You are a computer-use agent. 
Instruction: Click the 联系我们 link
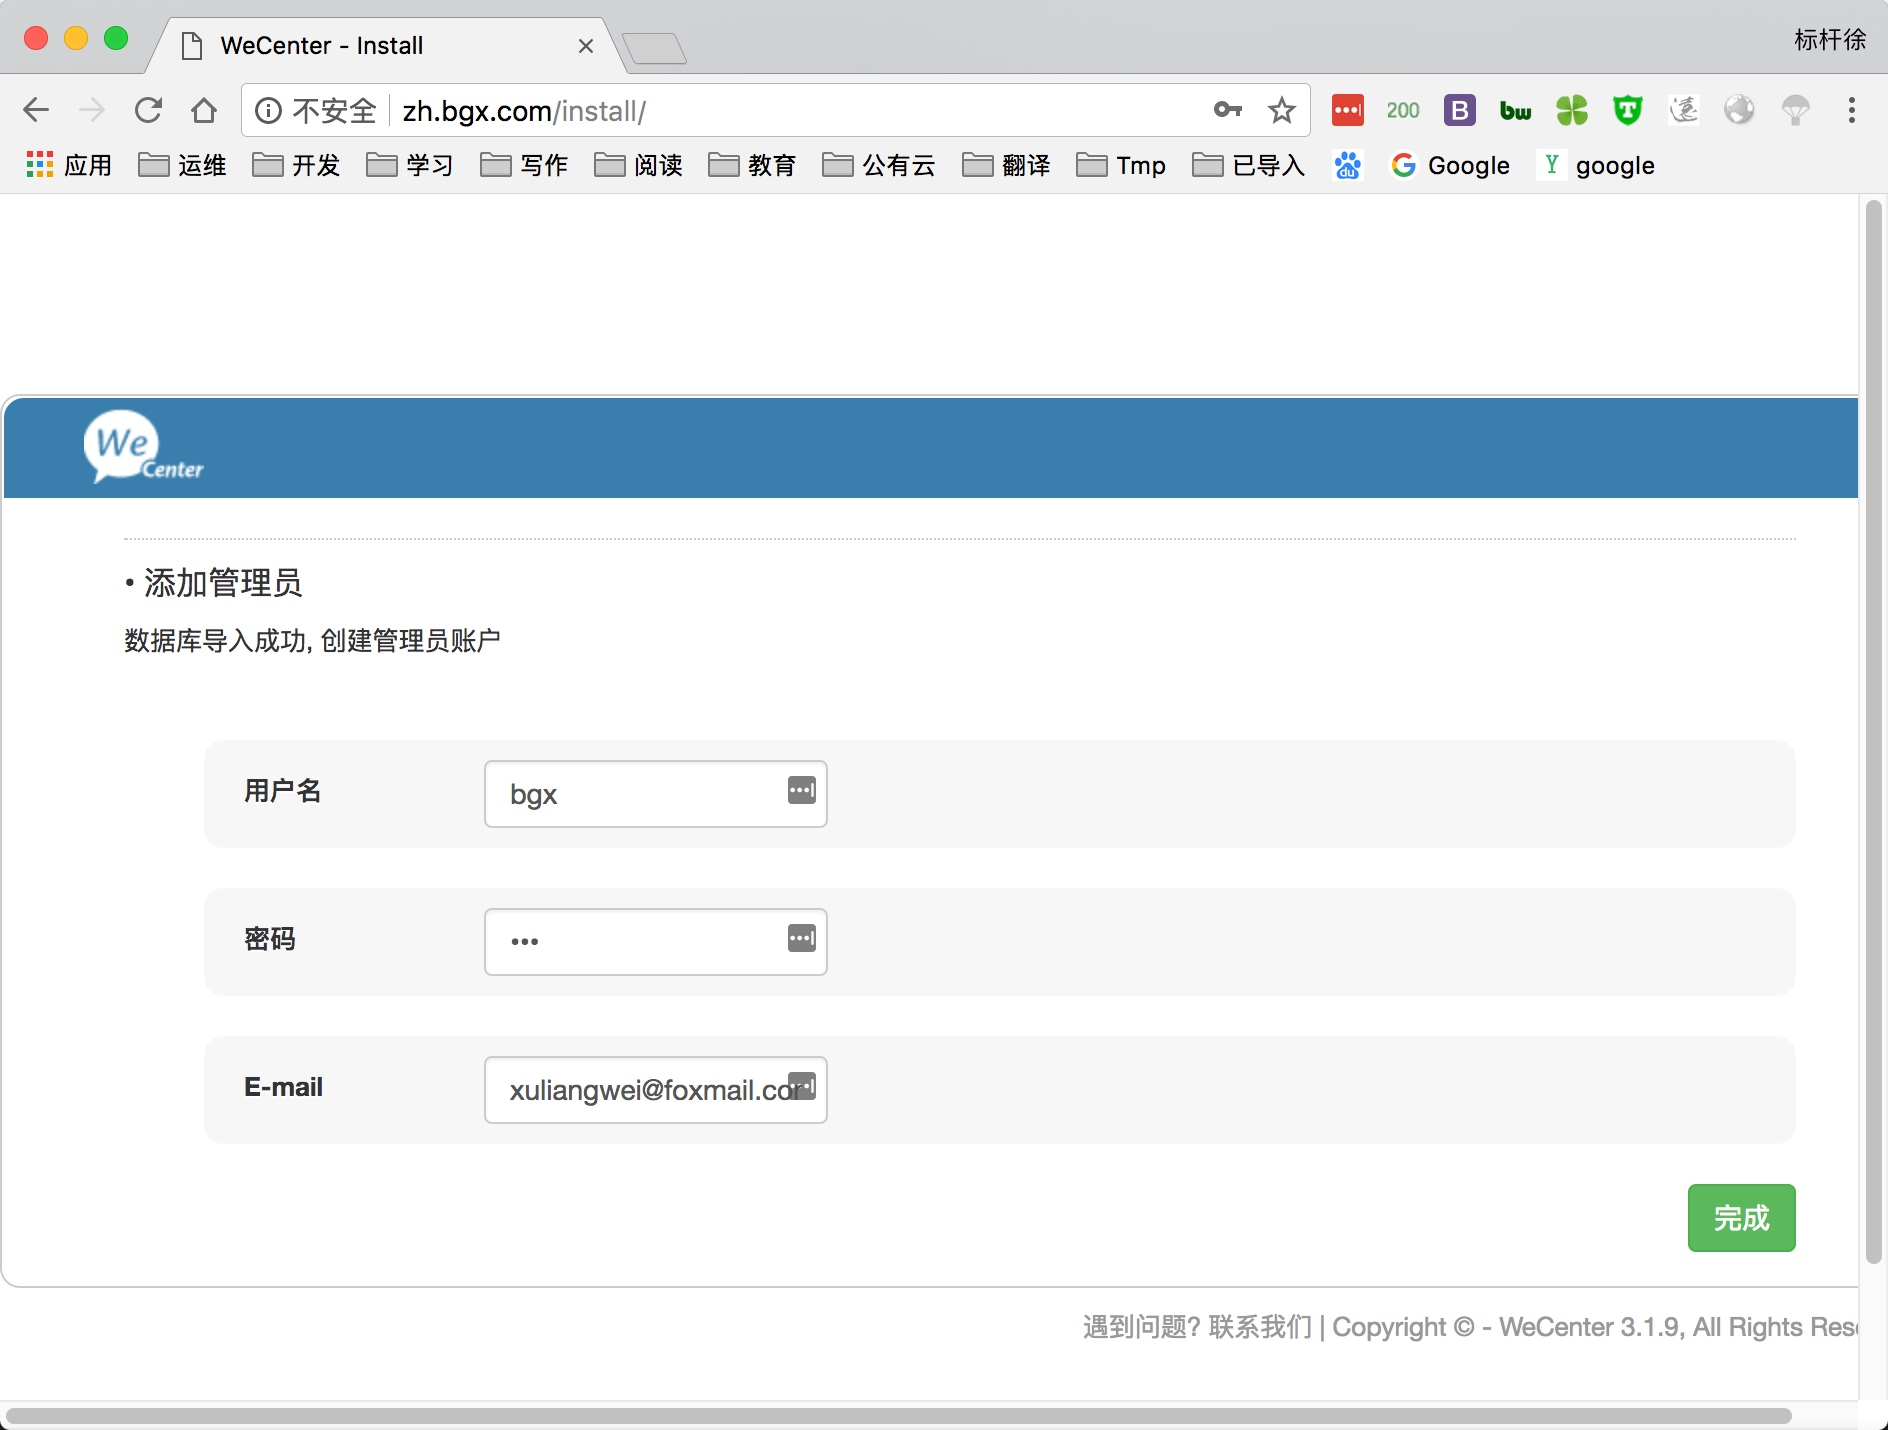click(x=1260, y=1327)
